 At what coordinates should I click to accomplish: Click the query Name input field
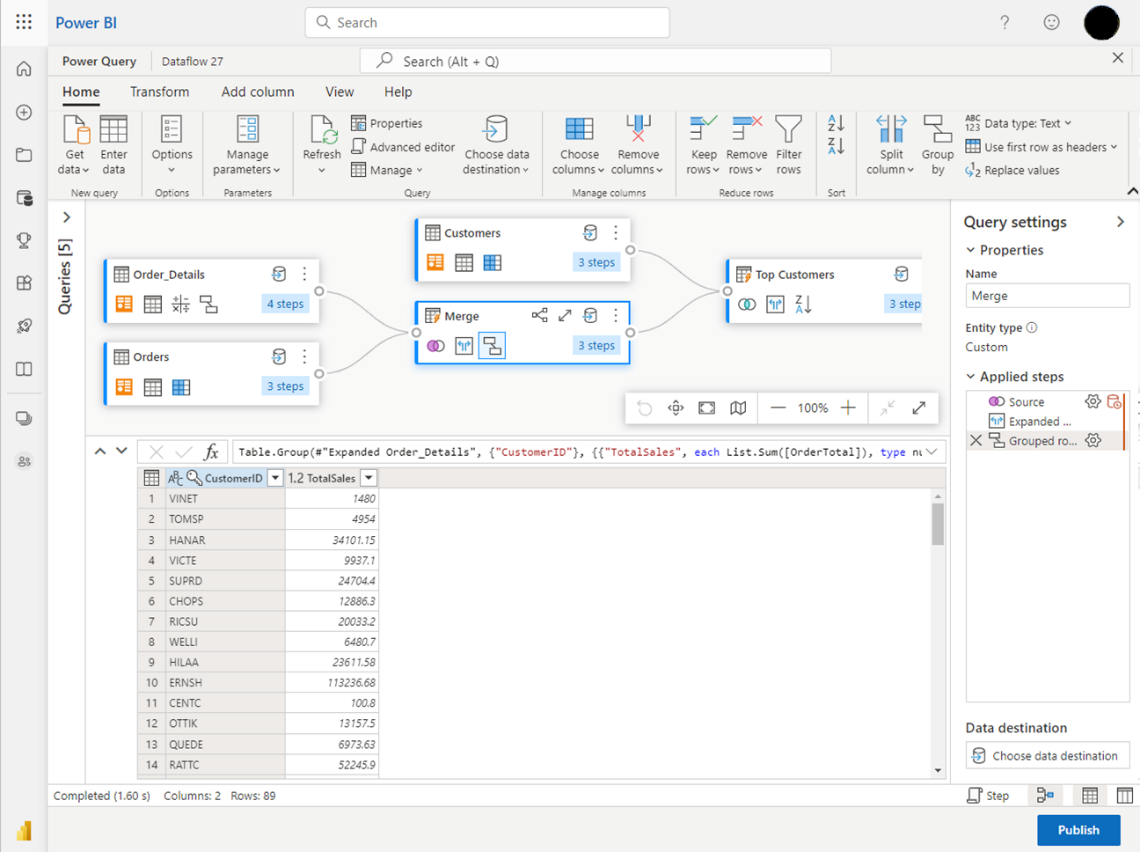point(1047,296)
